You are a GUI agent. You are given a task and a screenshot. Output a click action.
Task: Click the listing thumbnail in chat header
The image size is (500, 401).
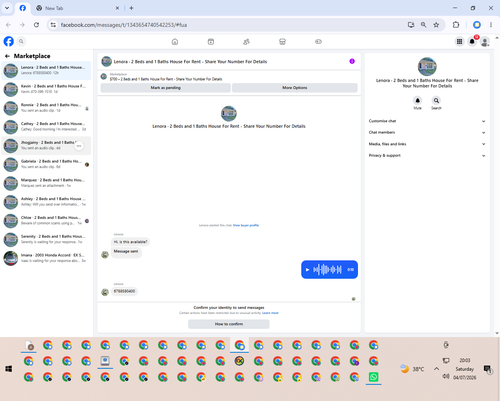(106, 61)
